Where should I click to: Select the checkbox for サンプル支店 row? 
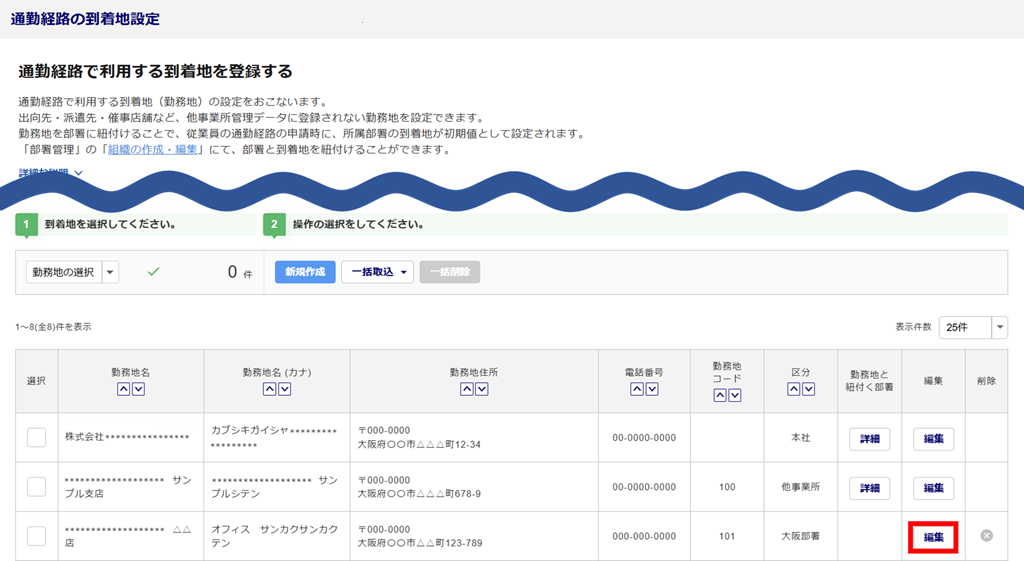point(37,487)
